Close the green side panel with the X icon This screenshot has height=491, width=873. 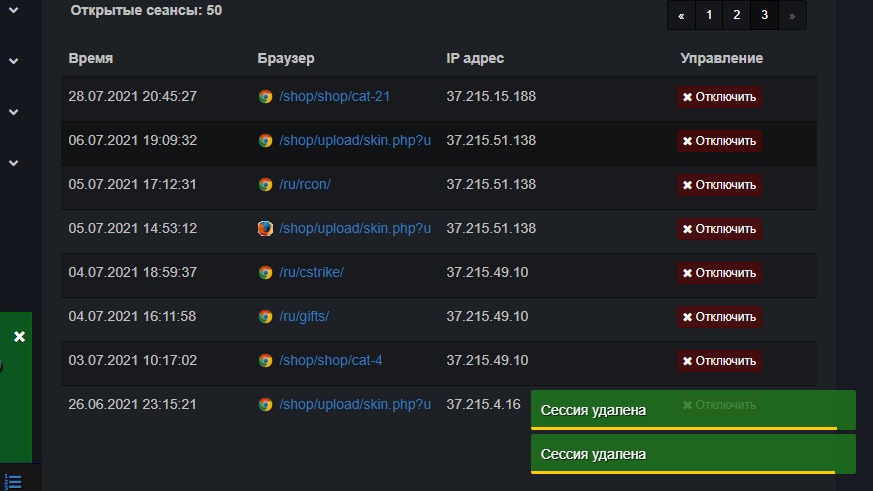[x=19, y=337]
